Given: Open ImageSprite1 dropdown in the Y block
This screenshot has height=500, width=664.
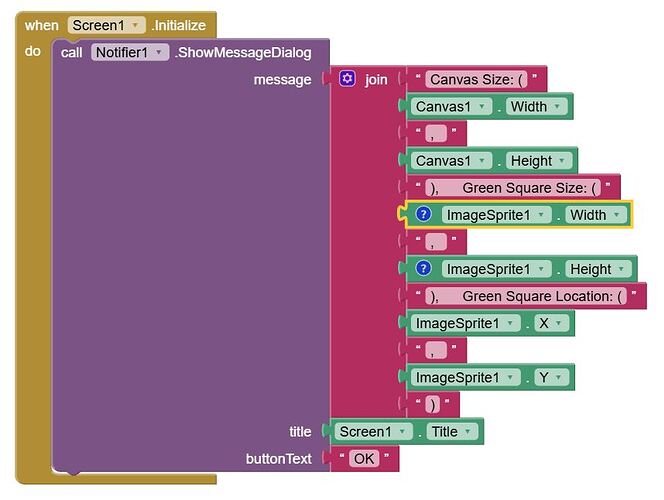Looking at the screenshot, I should pos(465,378).
